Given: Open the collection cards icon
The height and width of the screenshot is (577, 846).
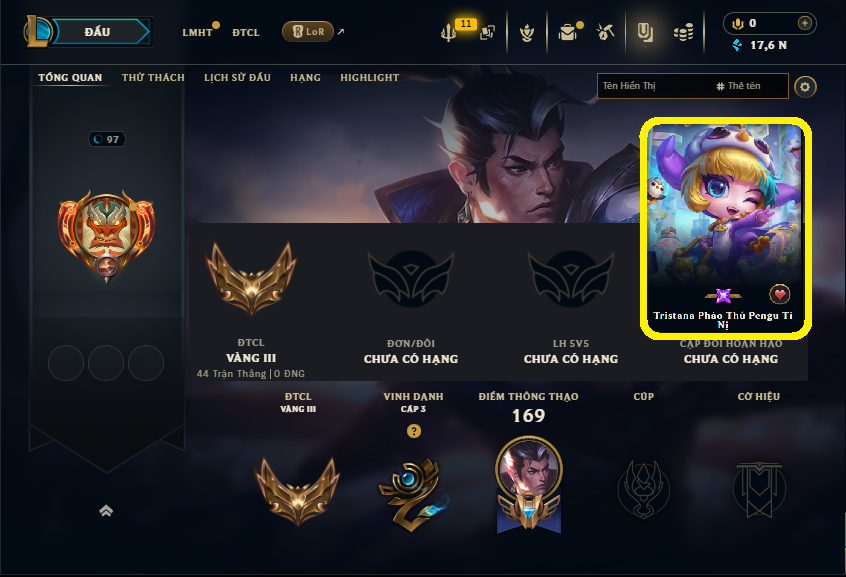Looking at the screenshot, I should point(487,32).
